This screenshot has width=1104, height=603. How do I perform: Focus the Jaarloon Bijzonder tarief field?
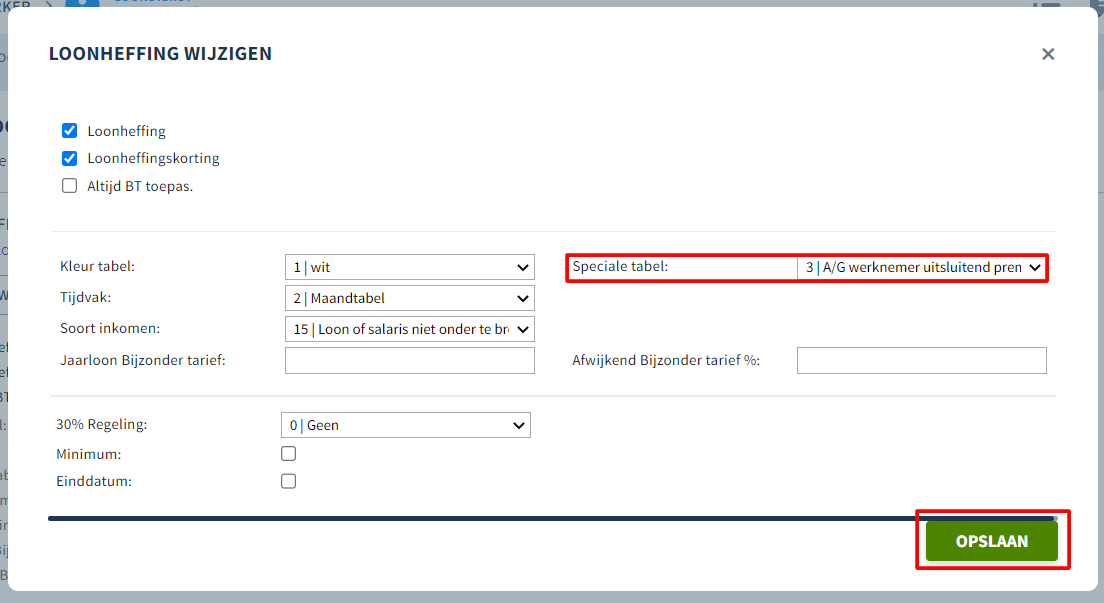[410, 360]
